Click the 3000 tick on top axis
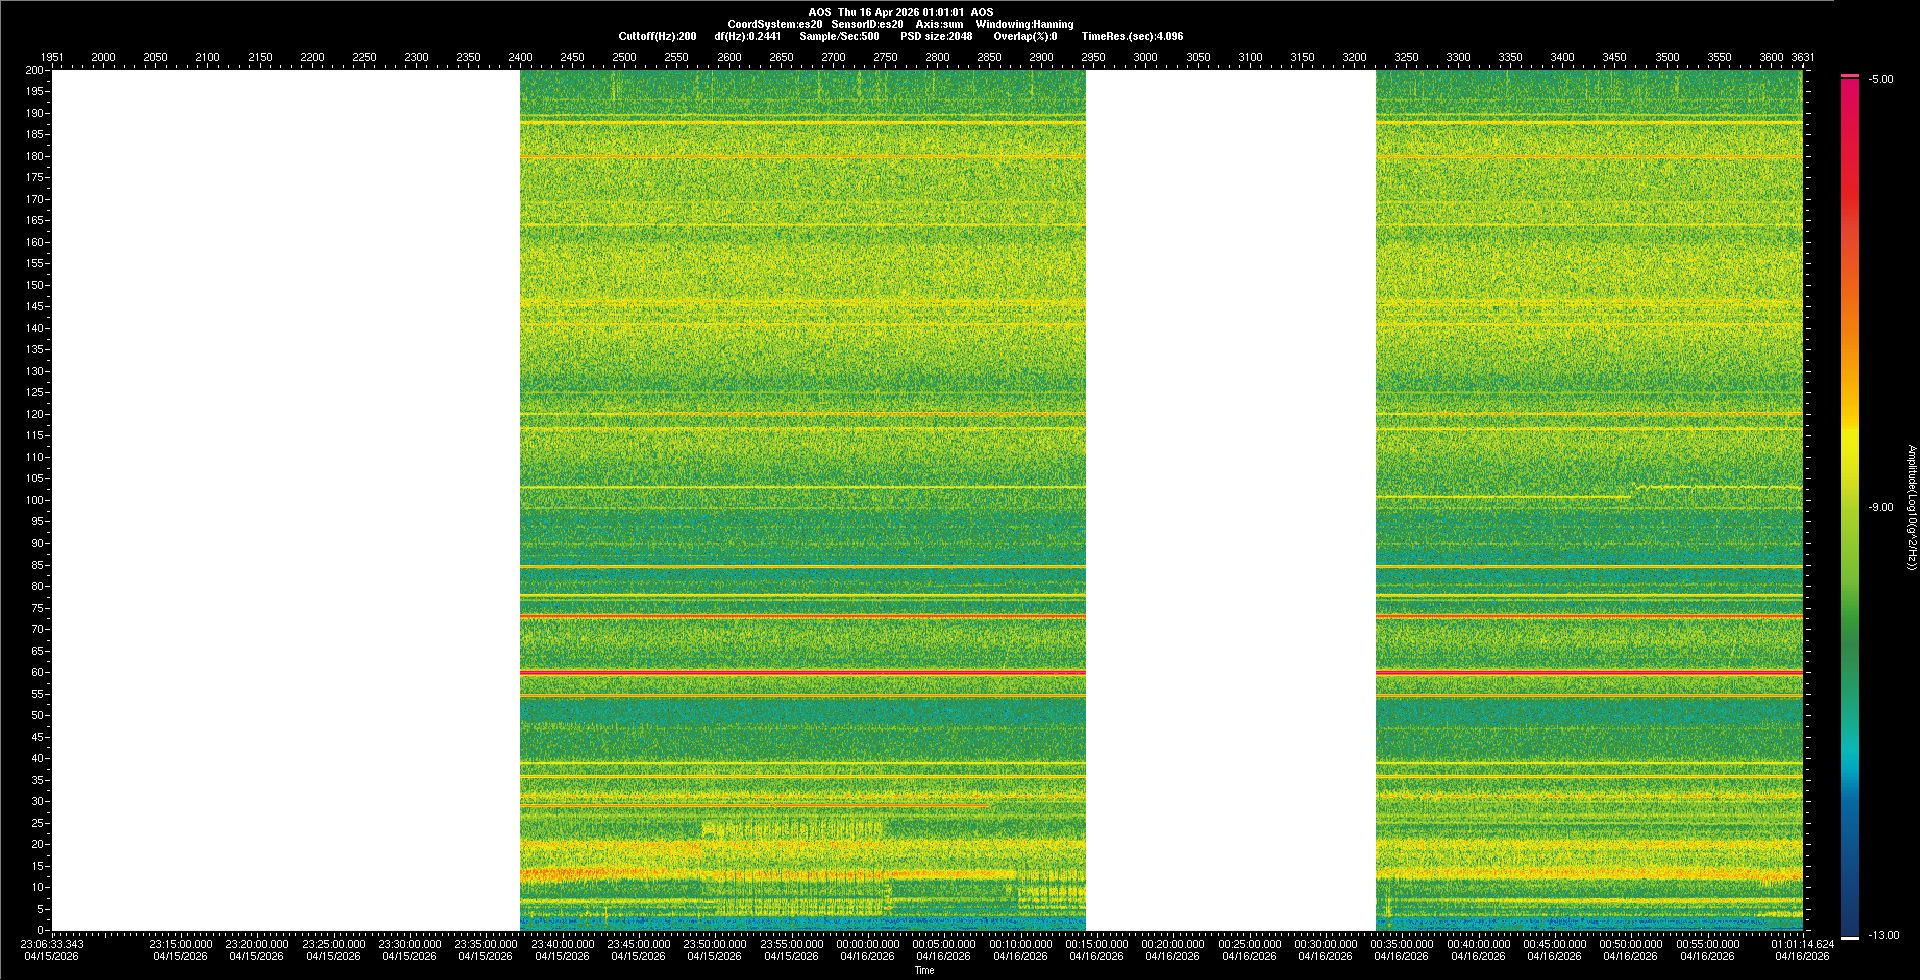The height and width of the screenshot is (980, 1920). click(x=1145, y=57)
